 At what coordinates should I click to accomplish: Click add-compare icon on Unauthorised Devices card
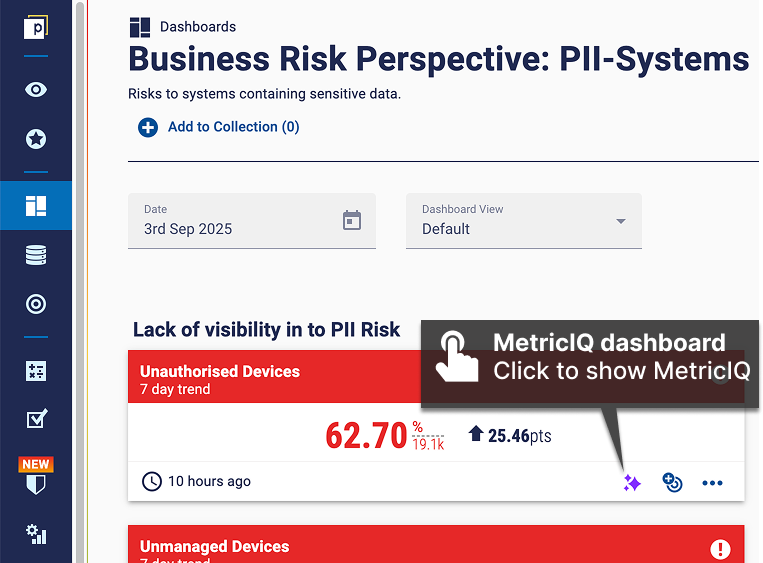(672, 482)
